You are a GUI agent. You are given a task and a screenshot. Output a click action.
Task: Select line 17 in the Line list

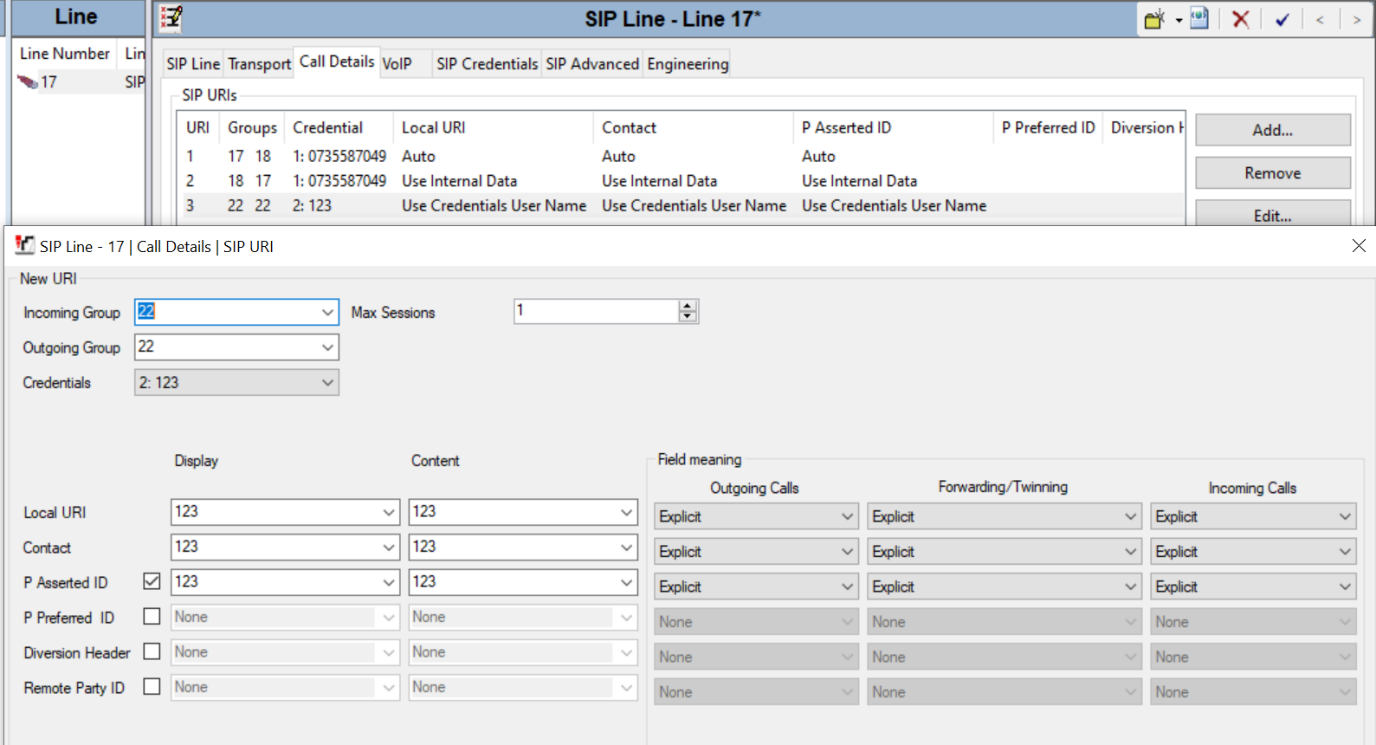80,82
